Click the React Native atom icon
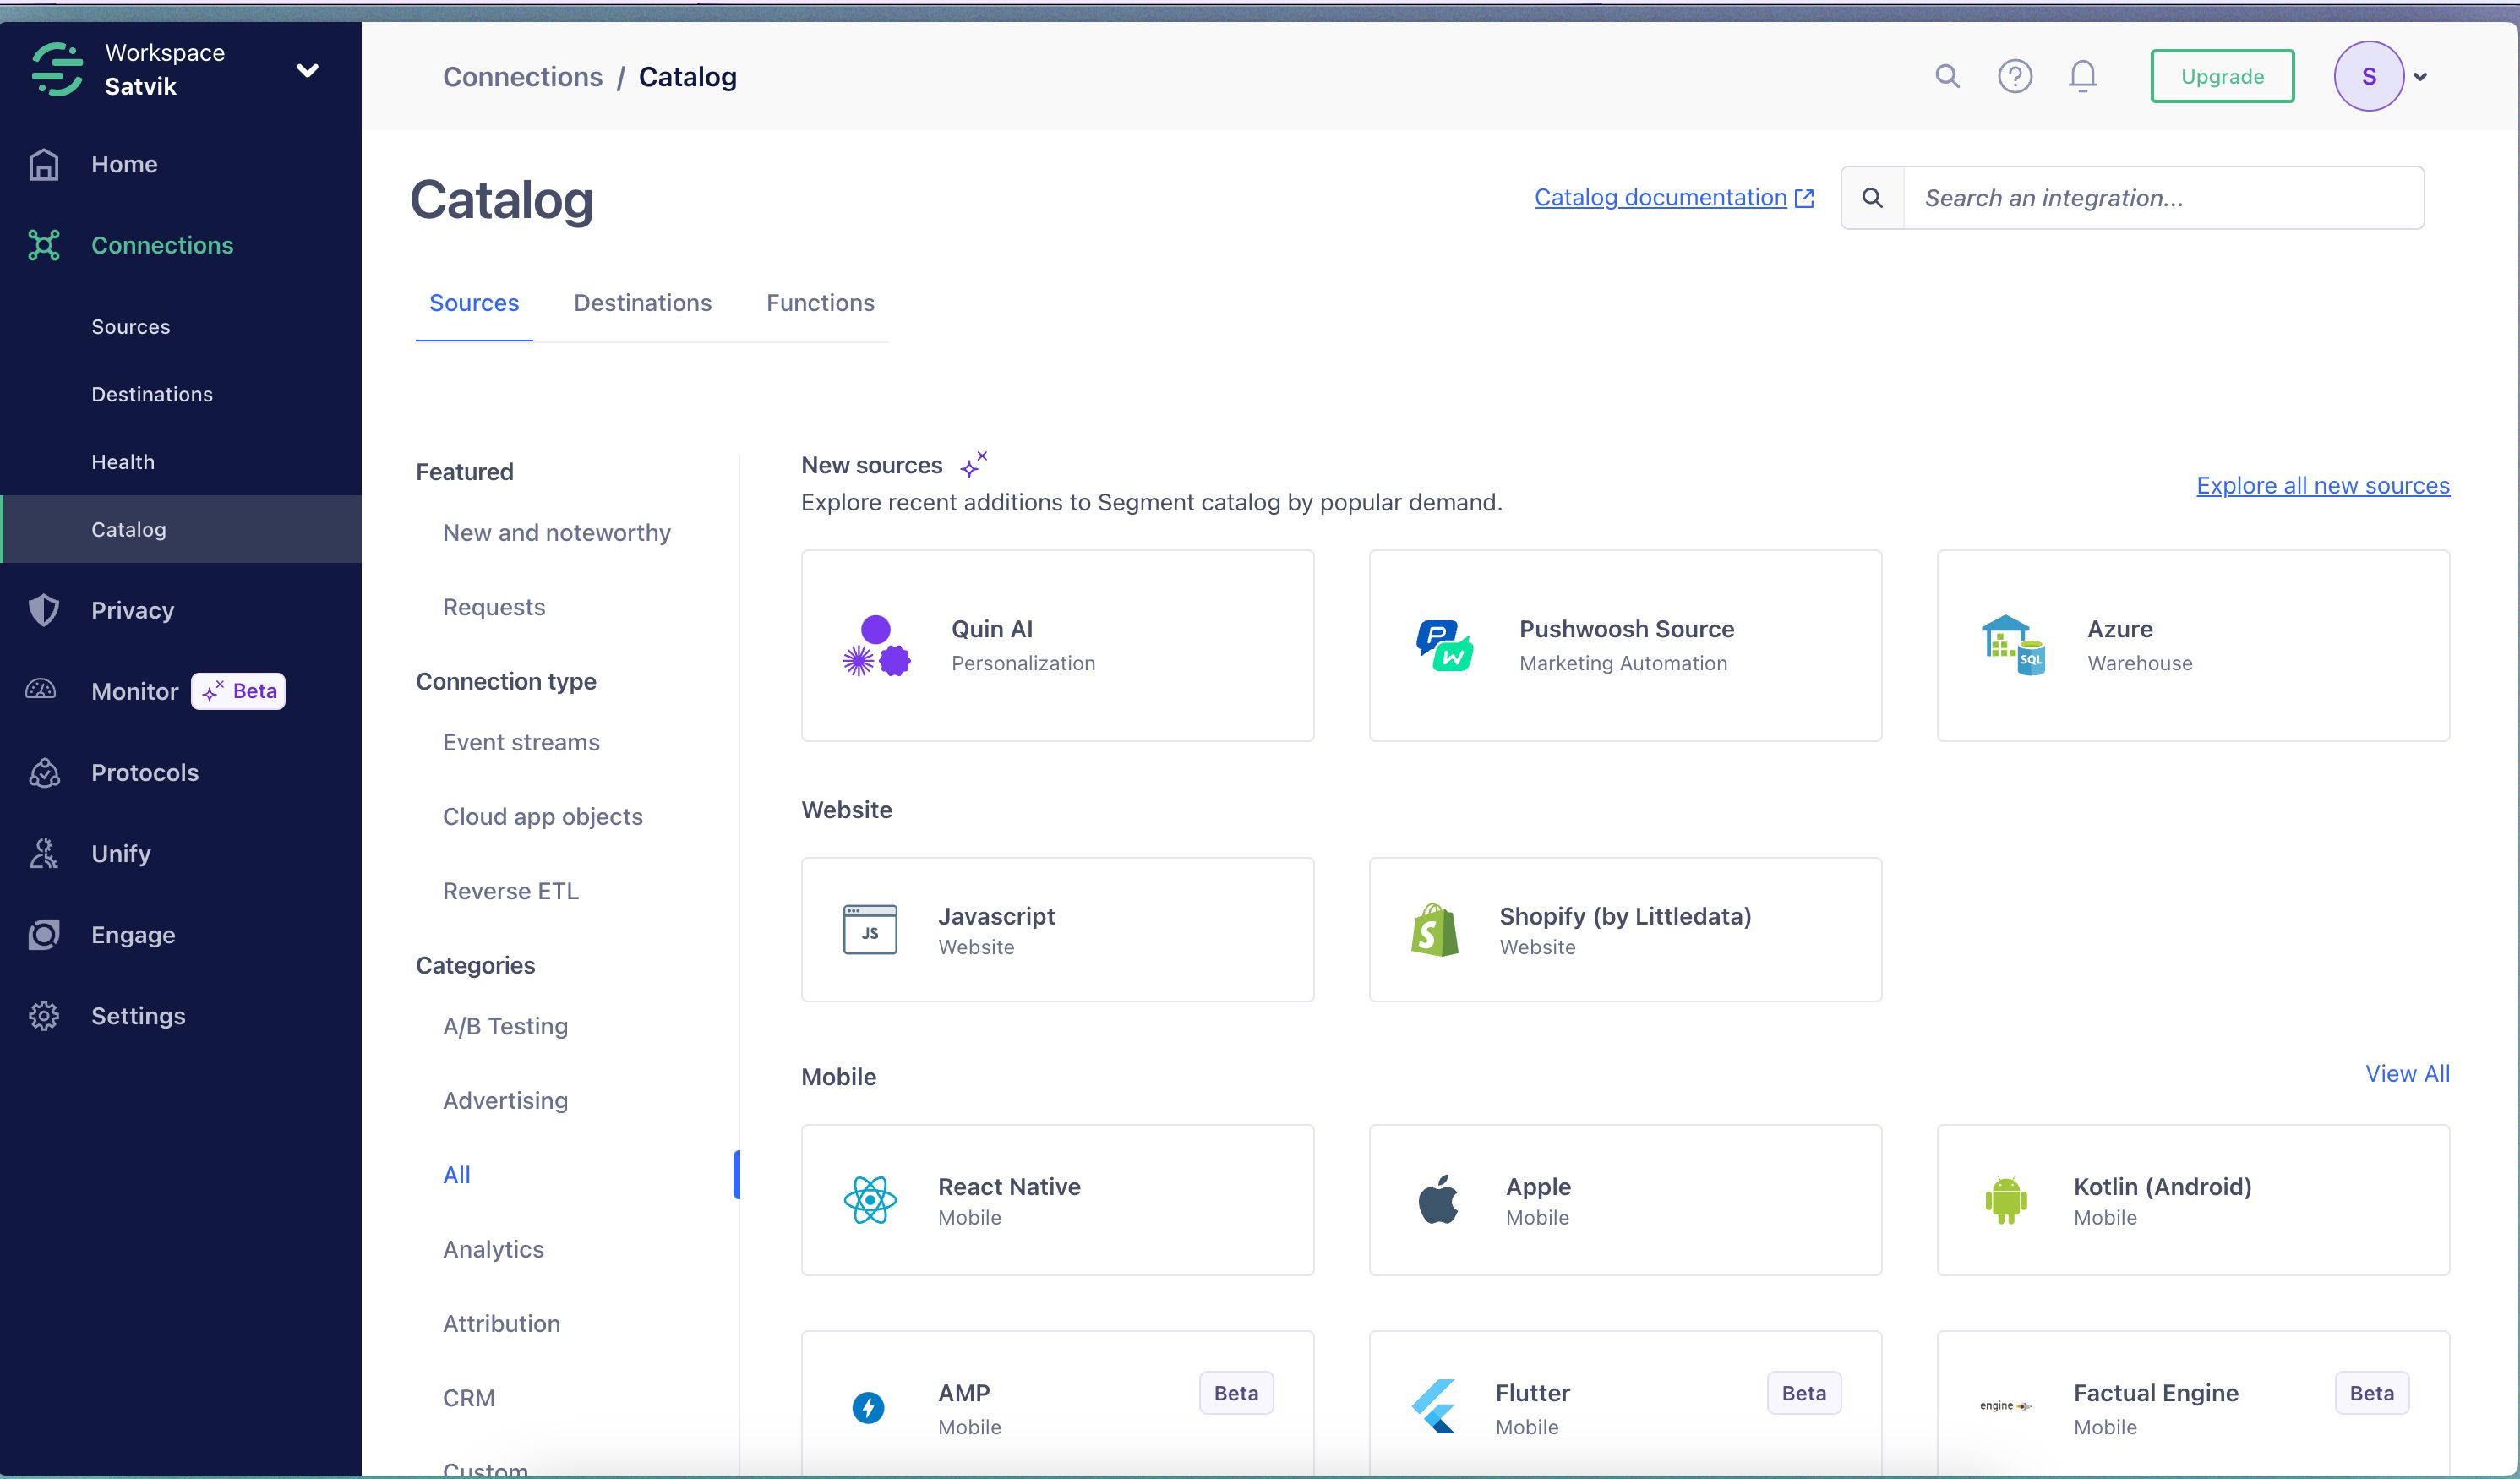2520x1479 pixels. pos(870,1200)
